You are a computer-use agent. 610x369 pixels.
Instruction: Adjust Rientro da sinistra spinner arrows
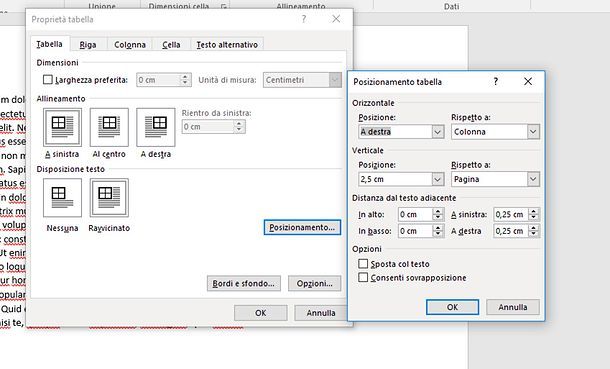pyautogui.click(x=239, y=126)
